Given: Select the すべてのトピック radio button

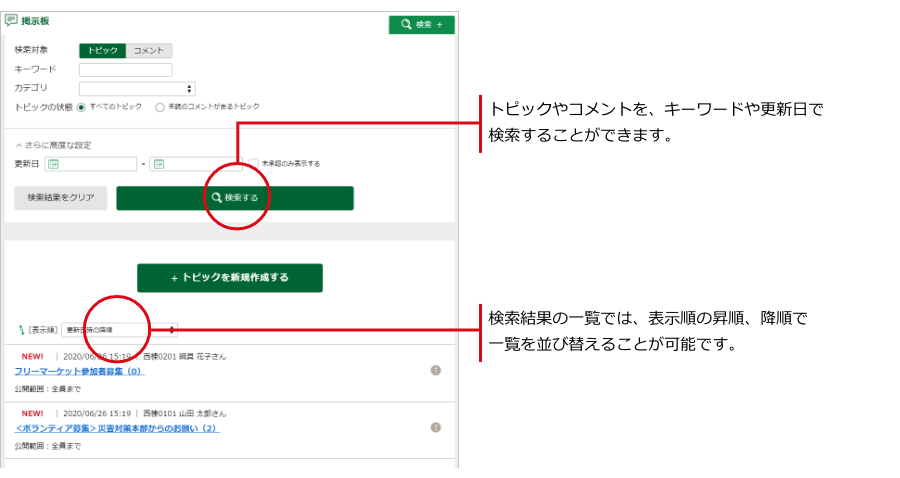Looking at the screenshot, I should 82,106.
